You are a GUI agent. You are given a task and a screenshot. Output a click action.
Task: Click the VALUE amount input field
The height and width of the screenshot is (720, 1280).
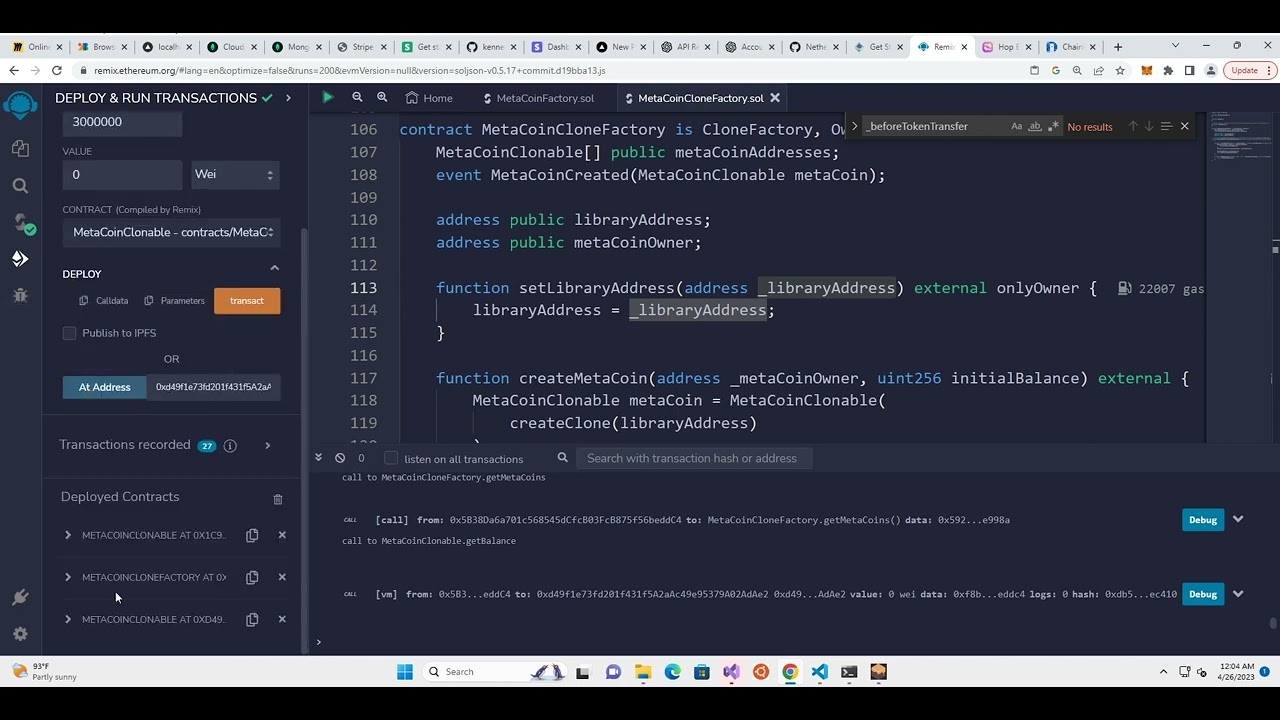click(x=122, y=174)
